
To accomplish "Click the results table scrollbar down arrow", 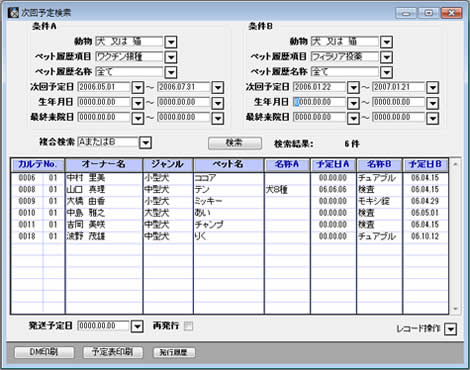I will click(x=455, y=309).
